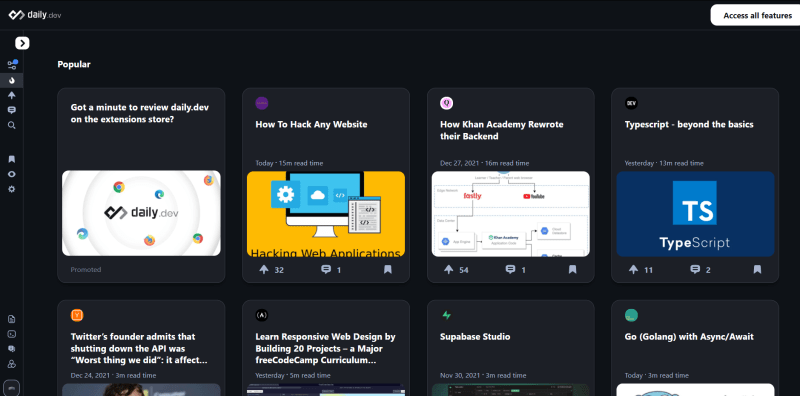Screen dimensions: 800x396
Task: Open the document icon in lower sidebar
Action: [12, 319]
